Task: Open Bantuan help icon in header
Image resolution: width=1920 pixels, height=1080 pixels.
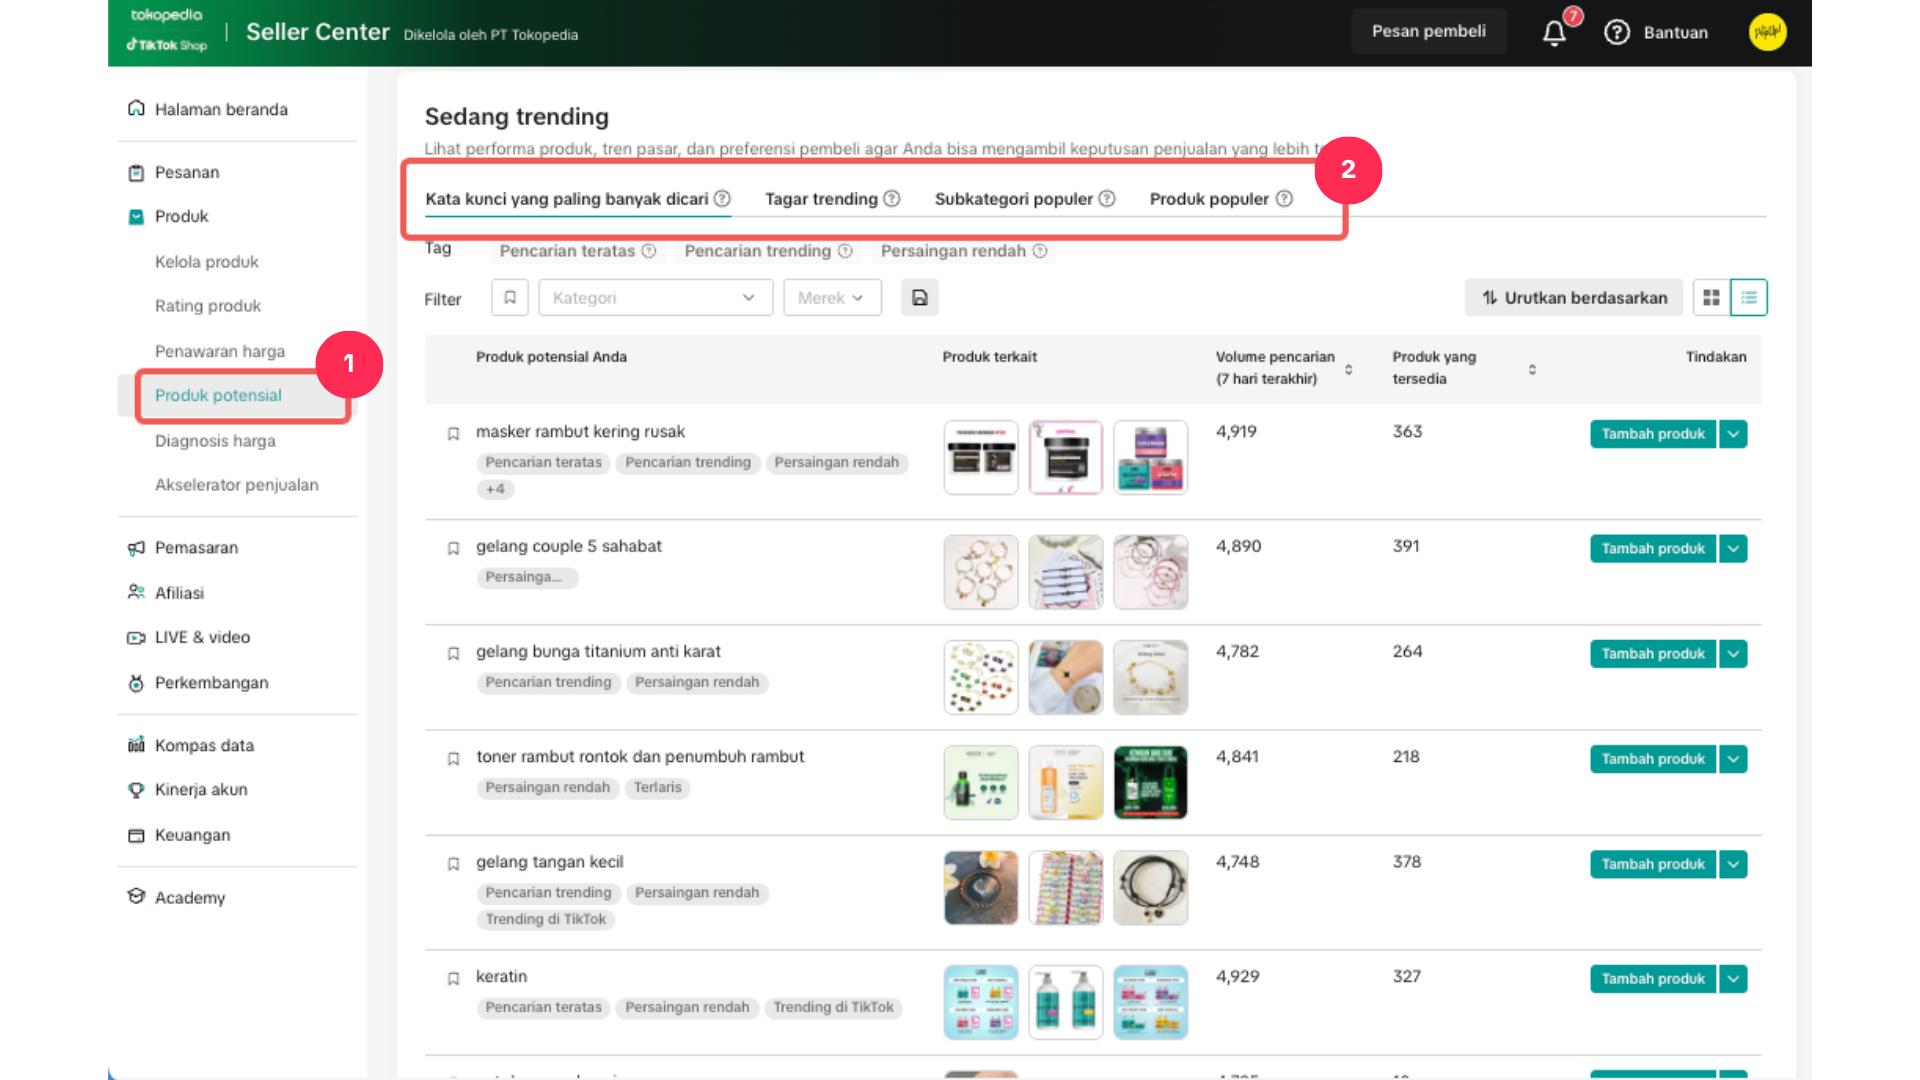Action: click(x=1617, y=32)
